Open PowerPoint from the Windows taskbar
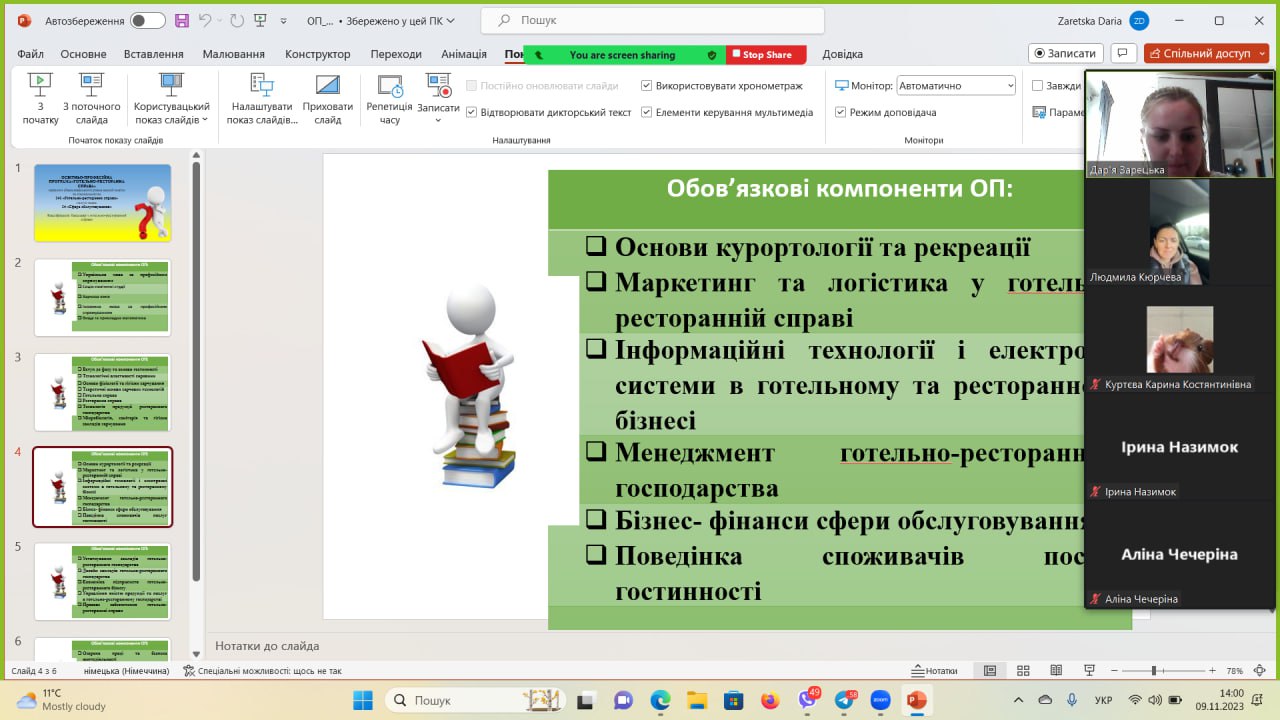 point(916,700)
